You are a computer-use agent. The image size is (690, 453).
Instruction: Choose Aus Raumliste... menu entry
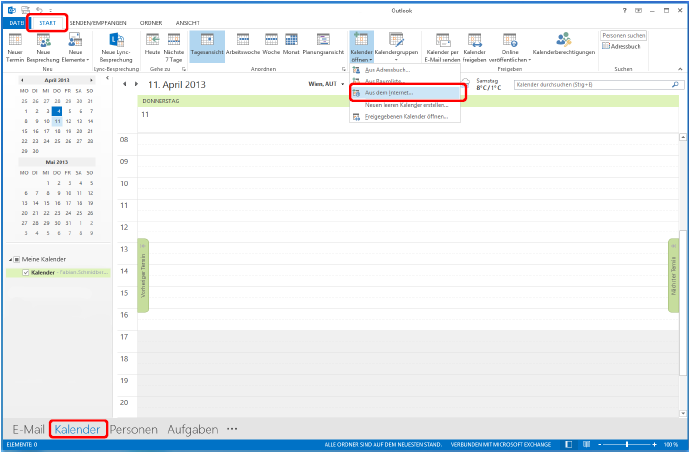(405, 81)
